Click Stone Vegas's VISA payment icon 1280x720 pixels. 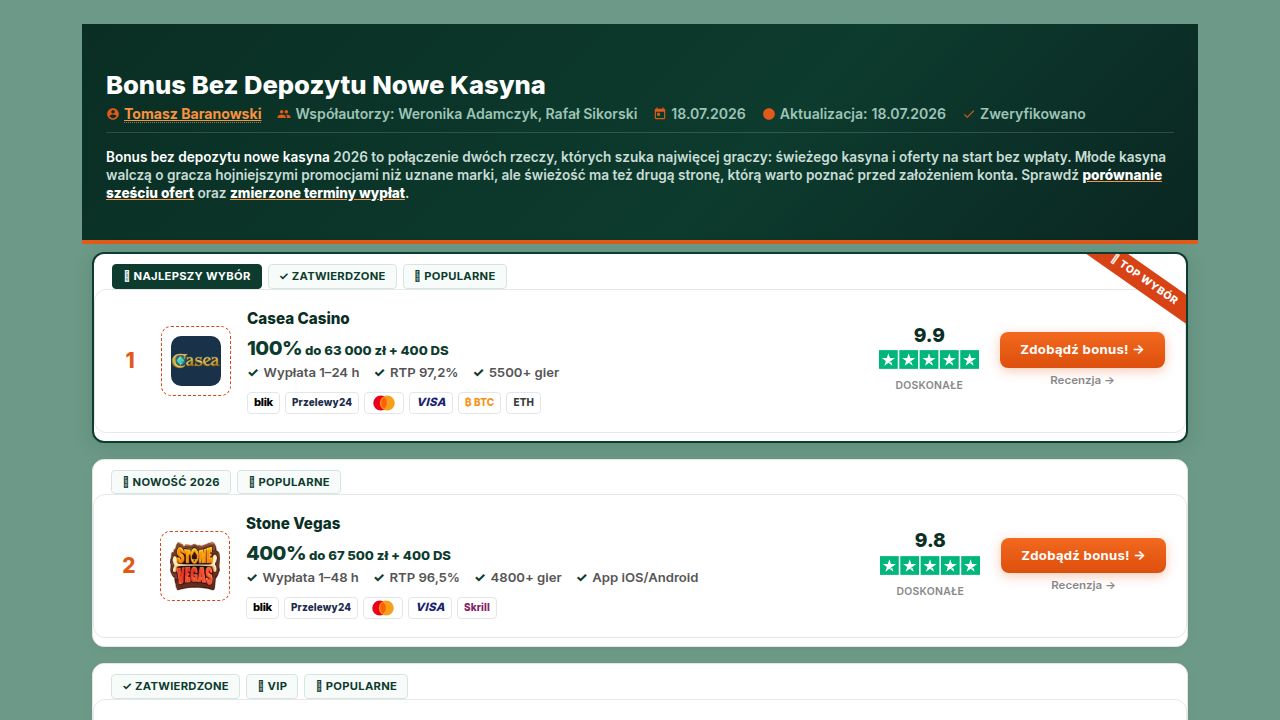[430, 608]
